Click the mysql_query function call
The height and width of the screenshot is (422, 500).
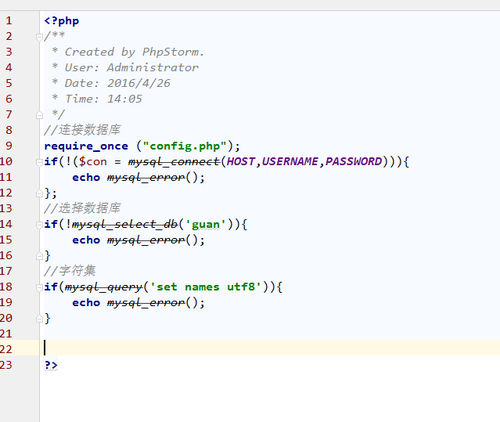tap(104, 287)
